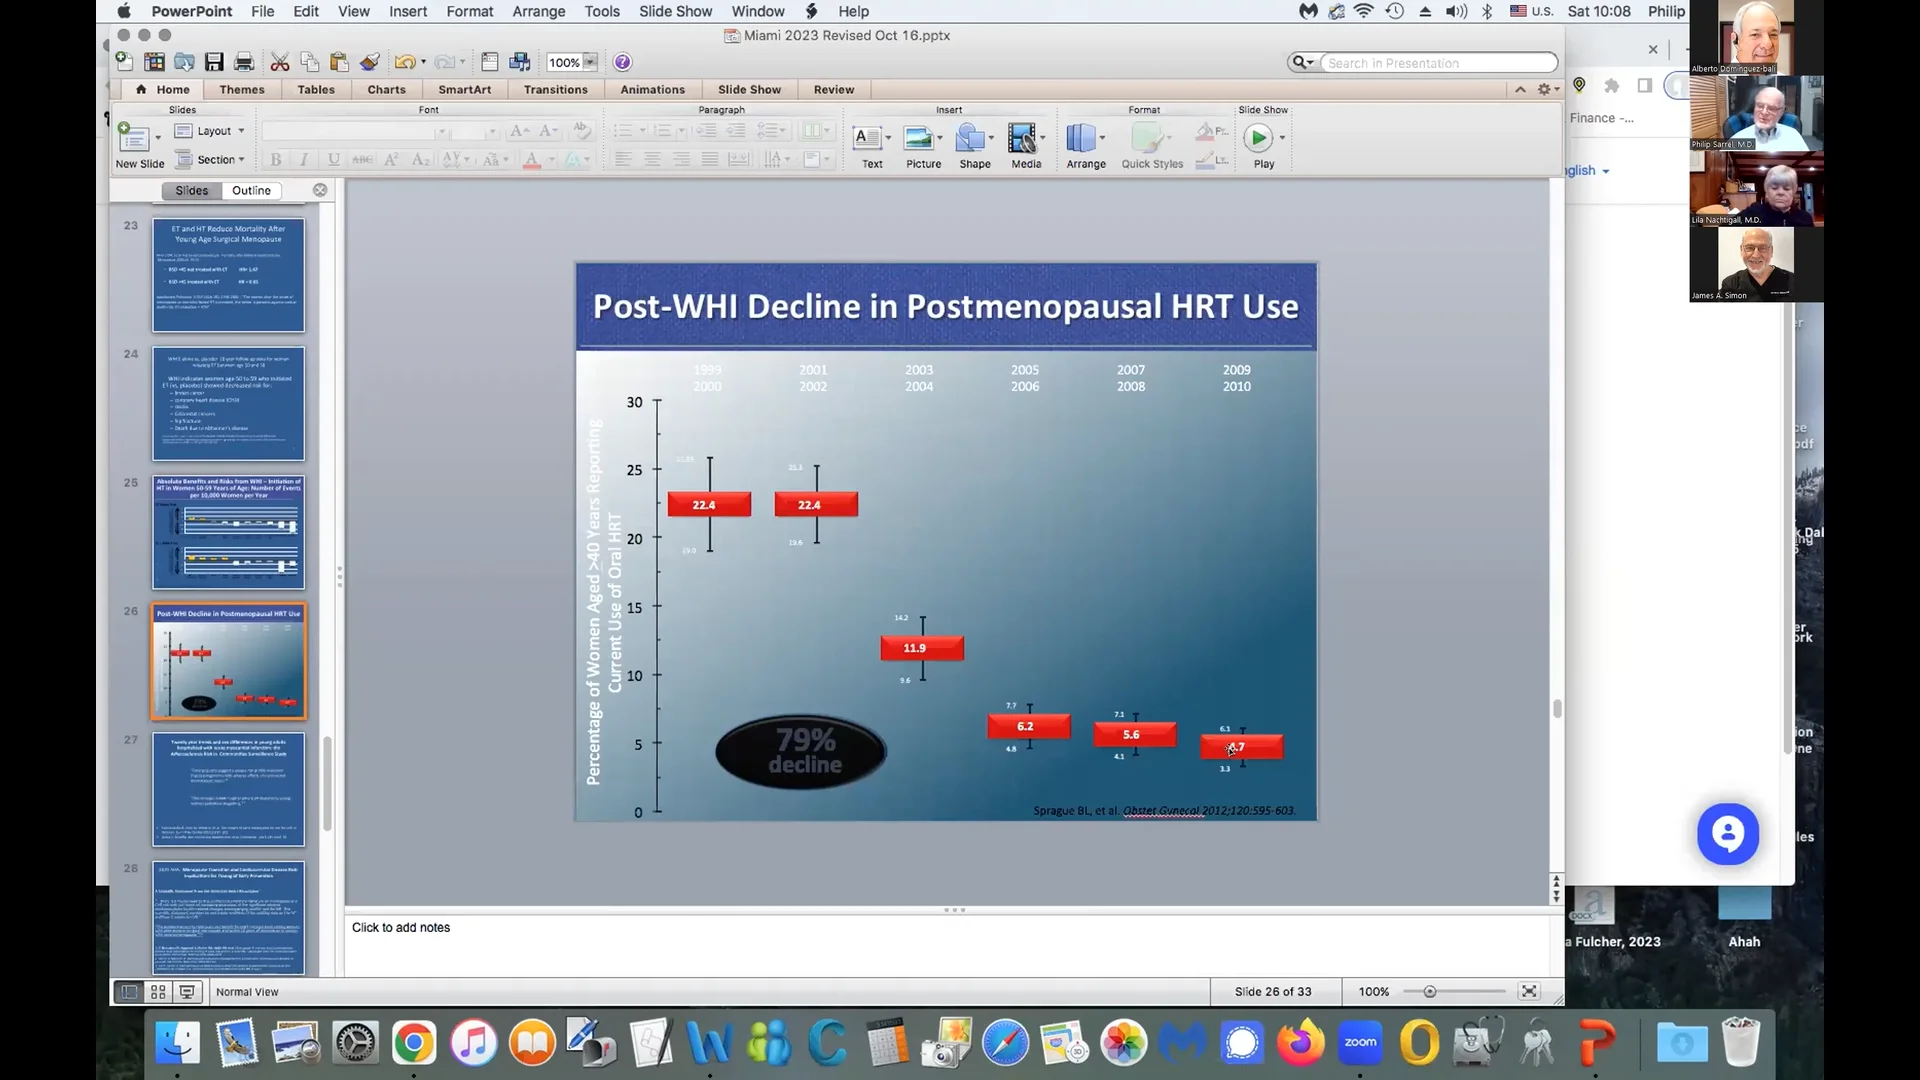Click Fit slide to window icon
The width and height of the screenshot is (1920, 1080).
(x=1529, y=991)
